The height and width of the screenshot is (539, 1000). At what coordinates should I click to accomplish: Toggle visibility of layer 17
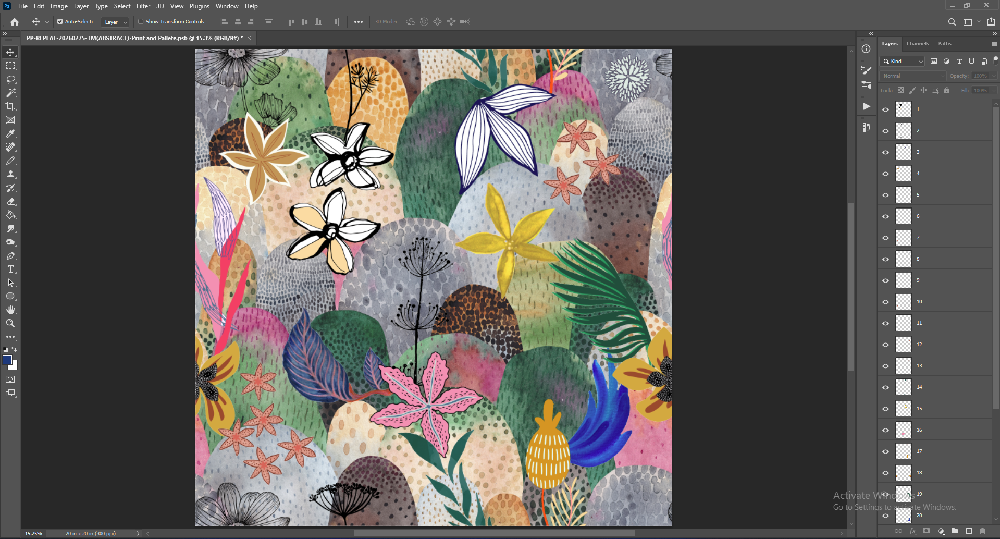pyautogui.click(x=885, y=452)
